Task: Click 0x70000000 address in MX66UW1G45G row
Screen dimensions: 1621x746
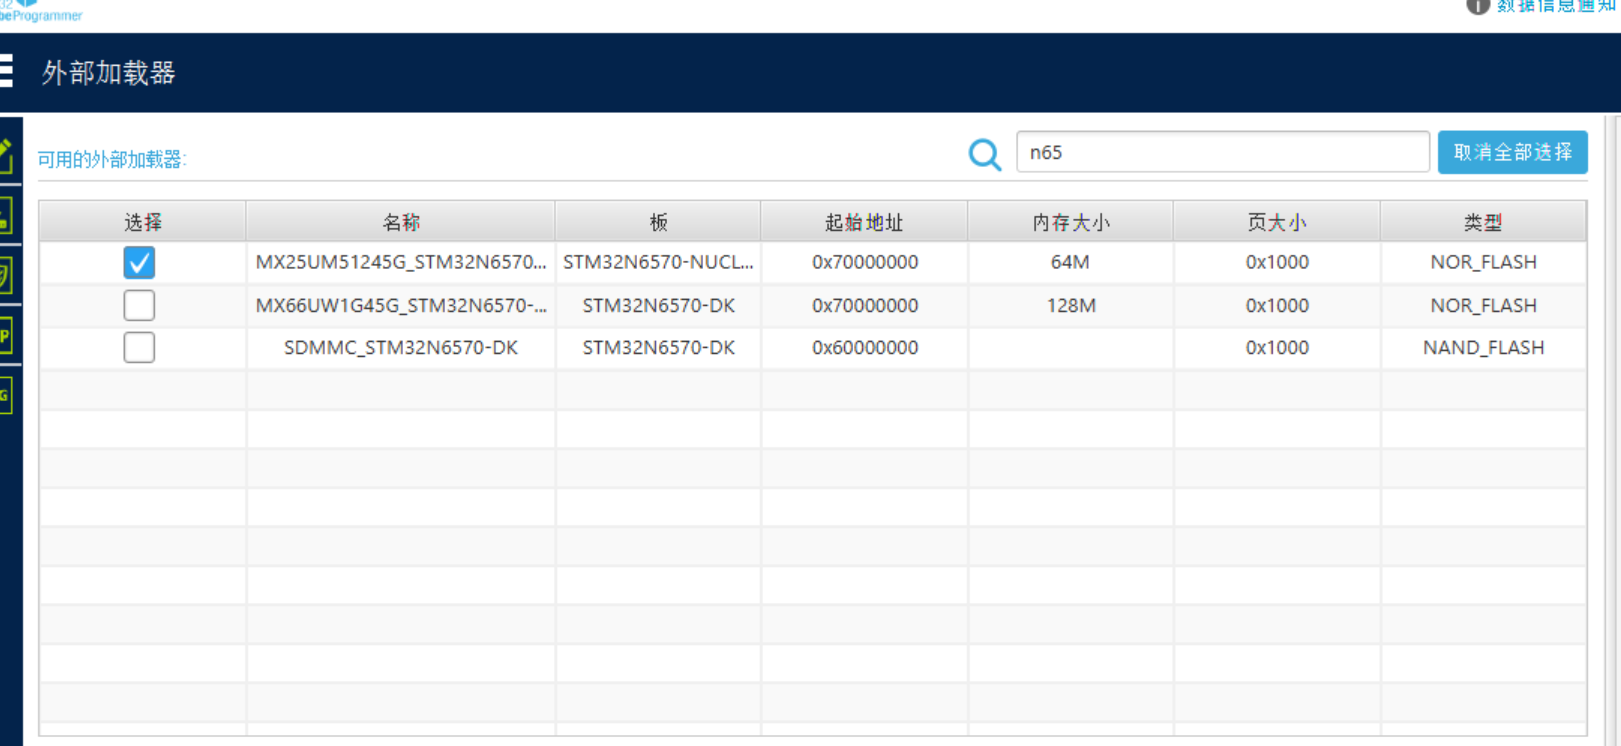Action: [865, 305]
